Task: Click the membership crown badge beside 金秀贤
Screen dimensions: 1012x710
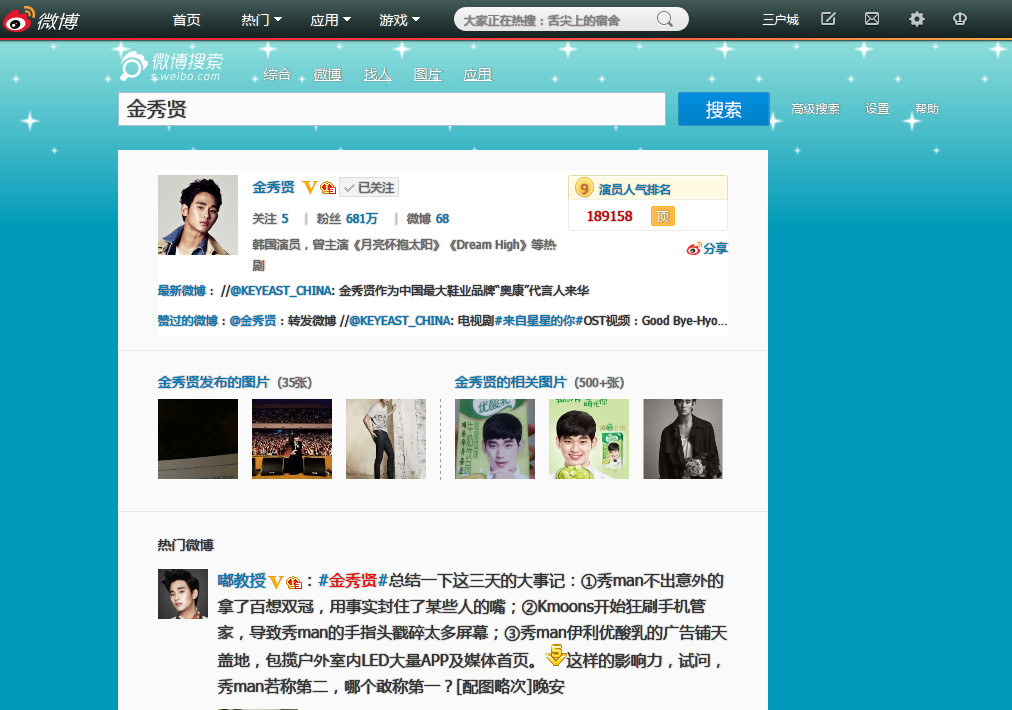Action: tap(328, 188)
